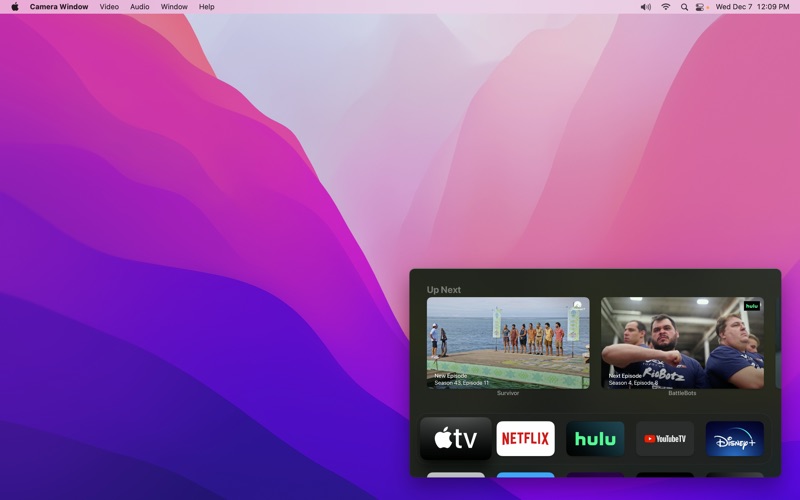Open the Camera Window app menu
The image size is (800, 500).
[59, 7]
